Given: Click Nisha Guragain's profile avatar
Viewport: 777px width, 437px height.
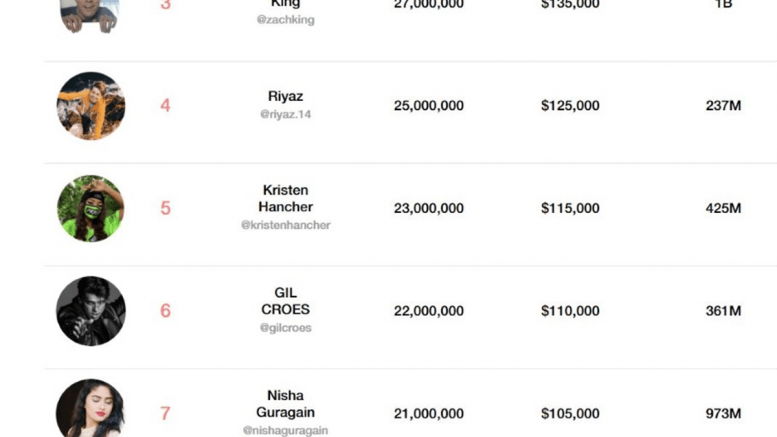Looking at the screenshot, I should click(x=91, y=409).
